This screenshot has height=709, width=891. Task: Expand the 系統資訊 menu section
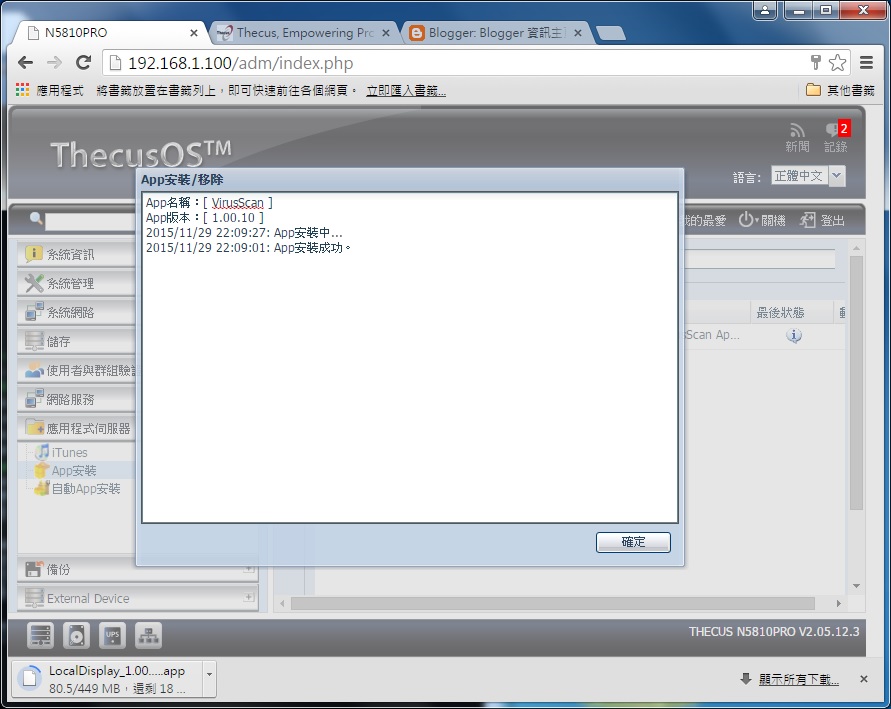click(77, 255)
